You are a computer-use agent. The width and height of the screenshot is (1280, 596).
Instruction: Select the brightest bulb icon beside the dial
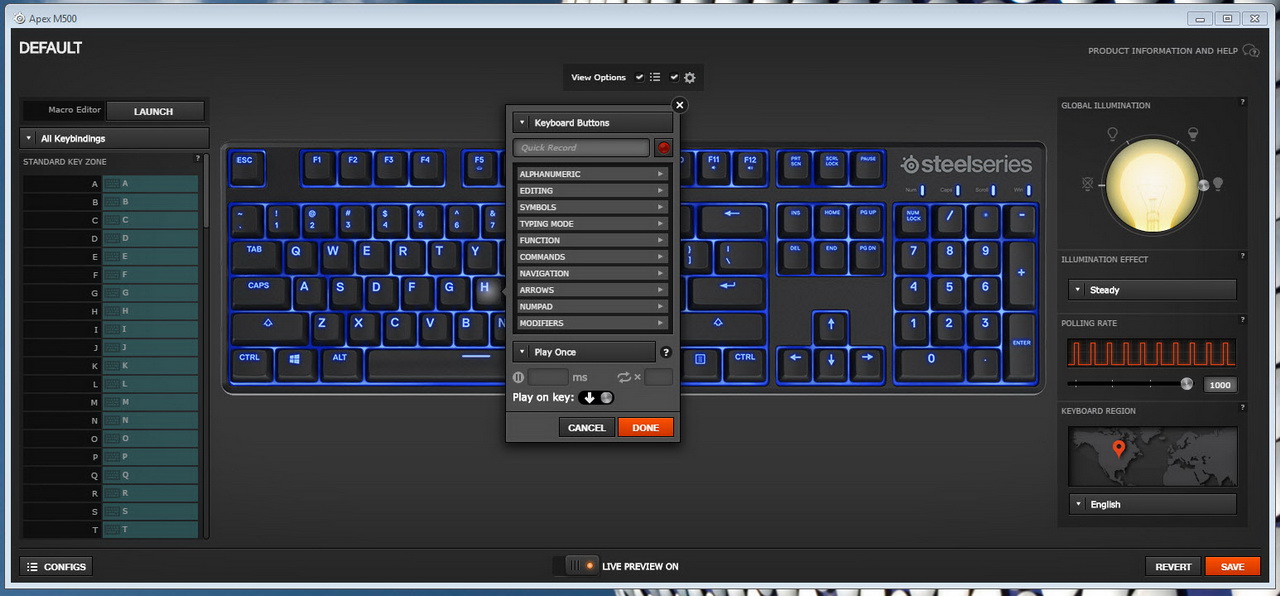click(1218, 184)
